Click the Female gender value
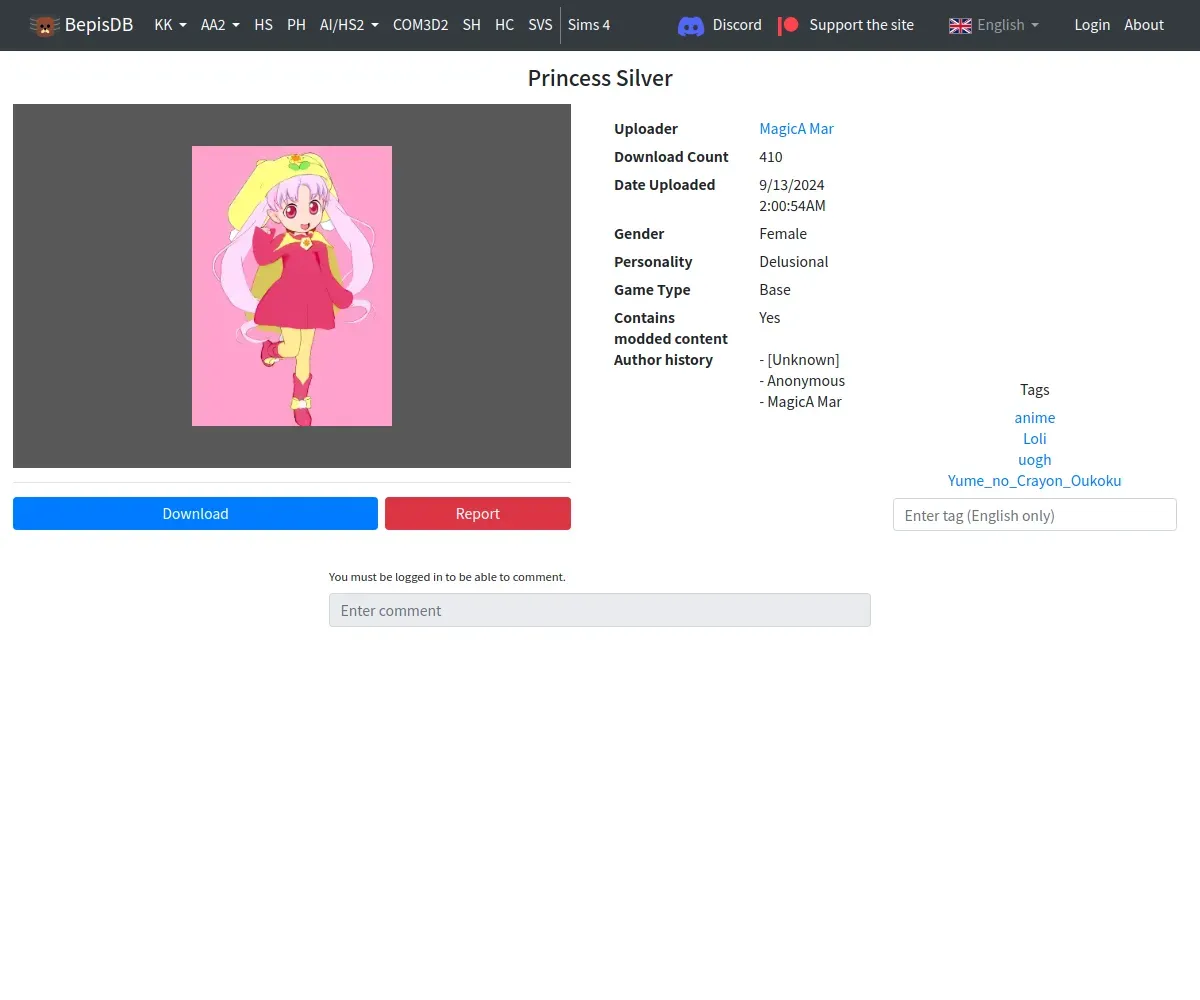This screenshot has height=1000, width=1200. click(783, 234)
